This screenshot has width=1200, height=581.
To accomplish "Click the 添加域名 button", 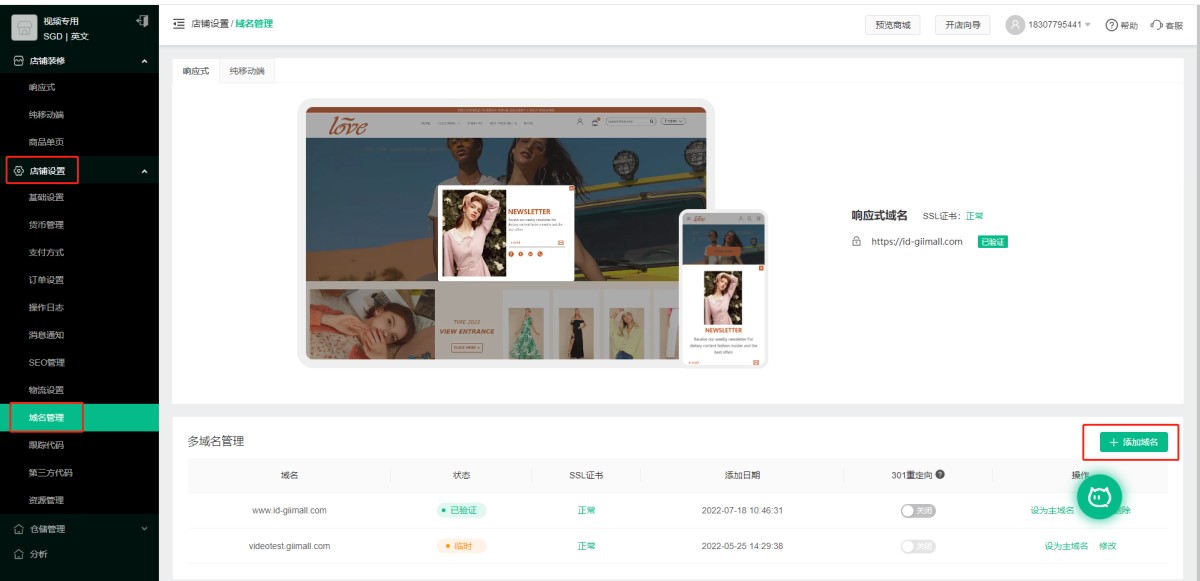I will click(1134, 441).
